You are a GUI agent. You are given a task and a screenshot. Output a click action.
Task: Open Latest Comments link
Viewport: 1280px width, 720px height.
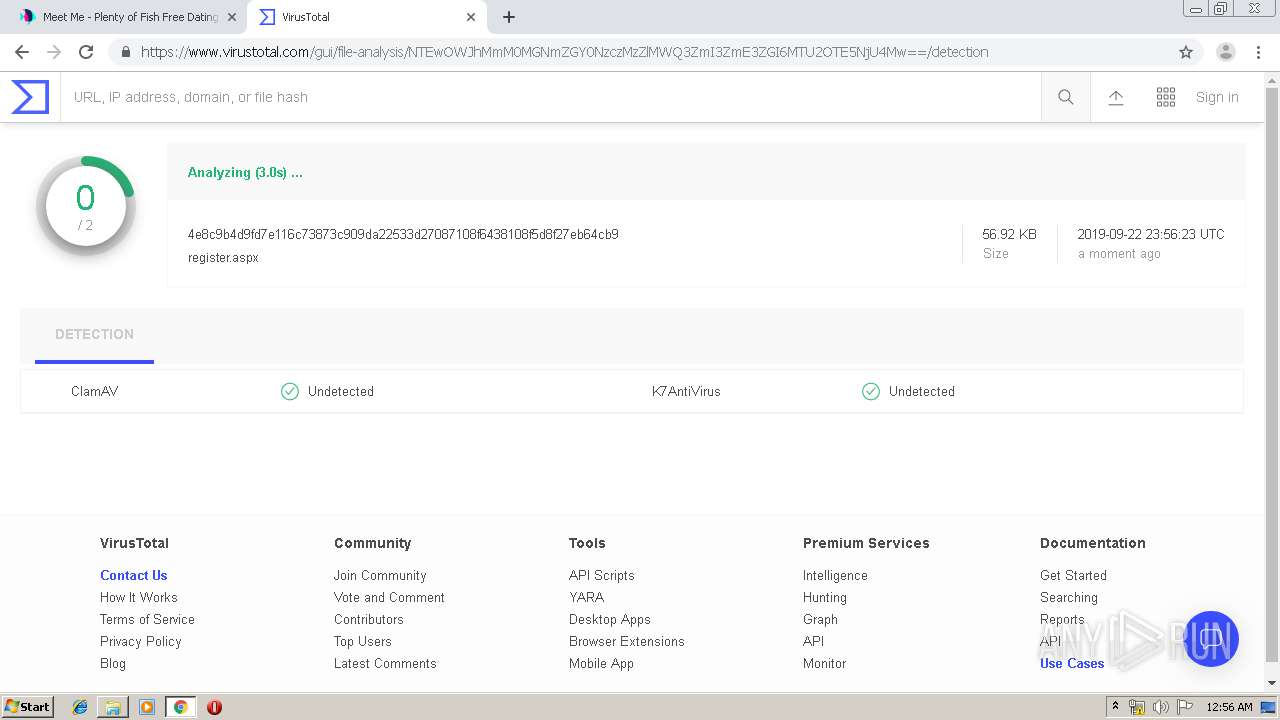pos(385,663)
